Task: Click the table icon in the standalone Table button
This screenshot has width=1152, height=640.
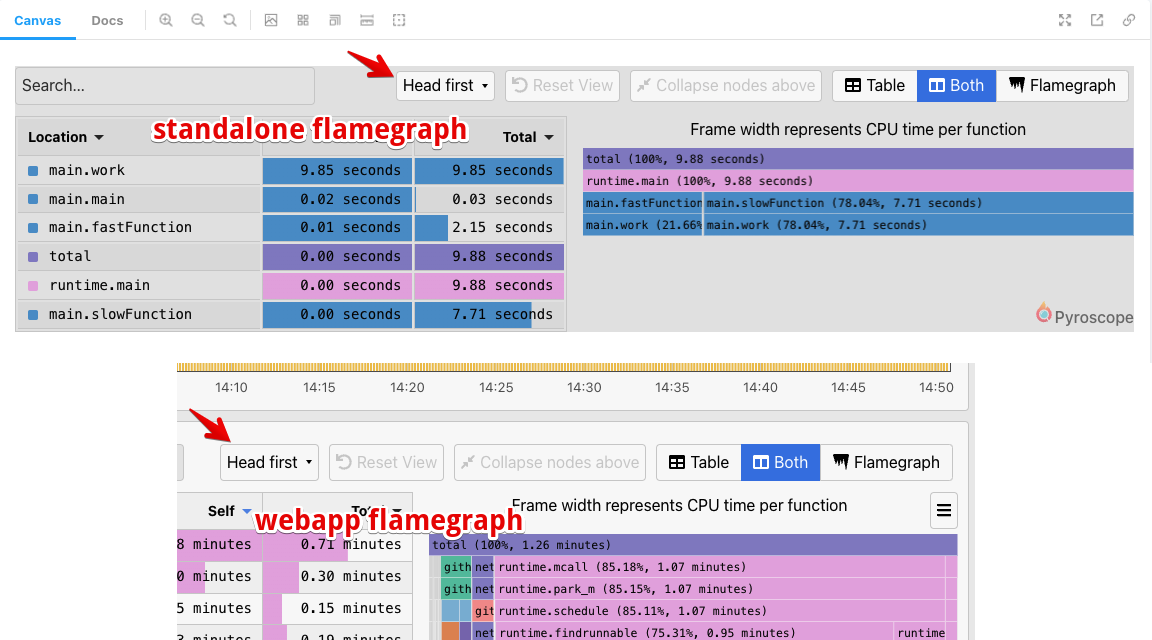Action: pyautogui.click(x=852, y=85)
